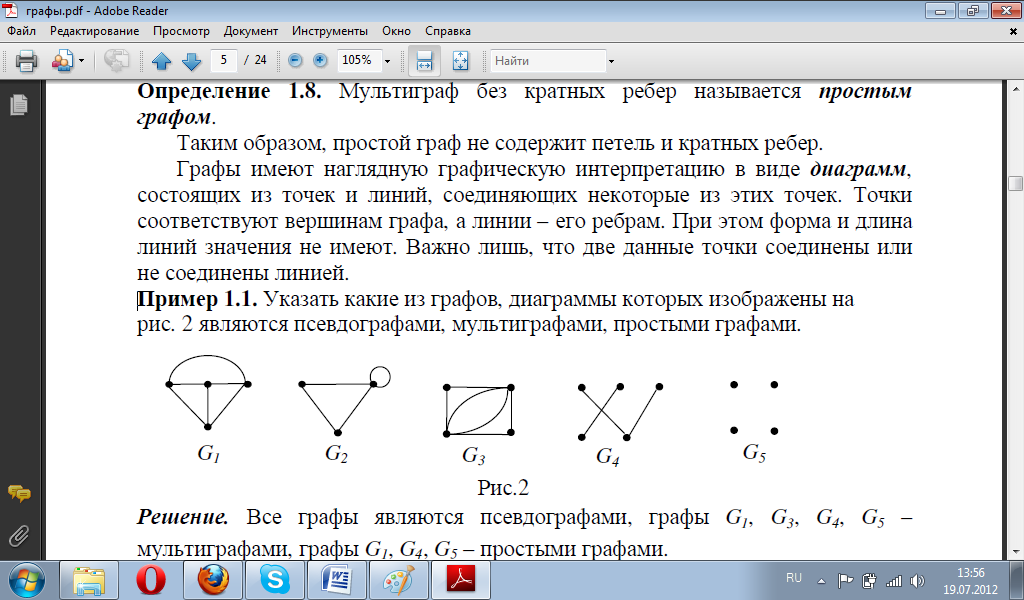Open the Просмотр menu
The width and height of the screenshot is (1024, 600).
tap(182, 31)
